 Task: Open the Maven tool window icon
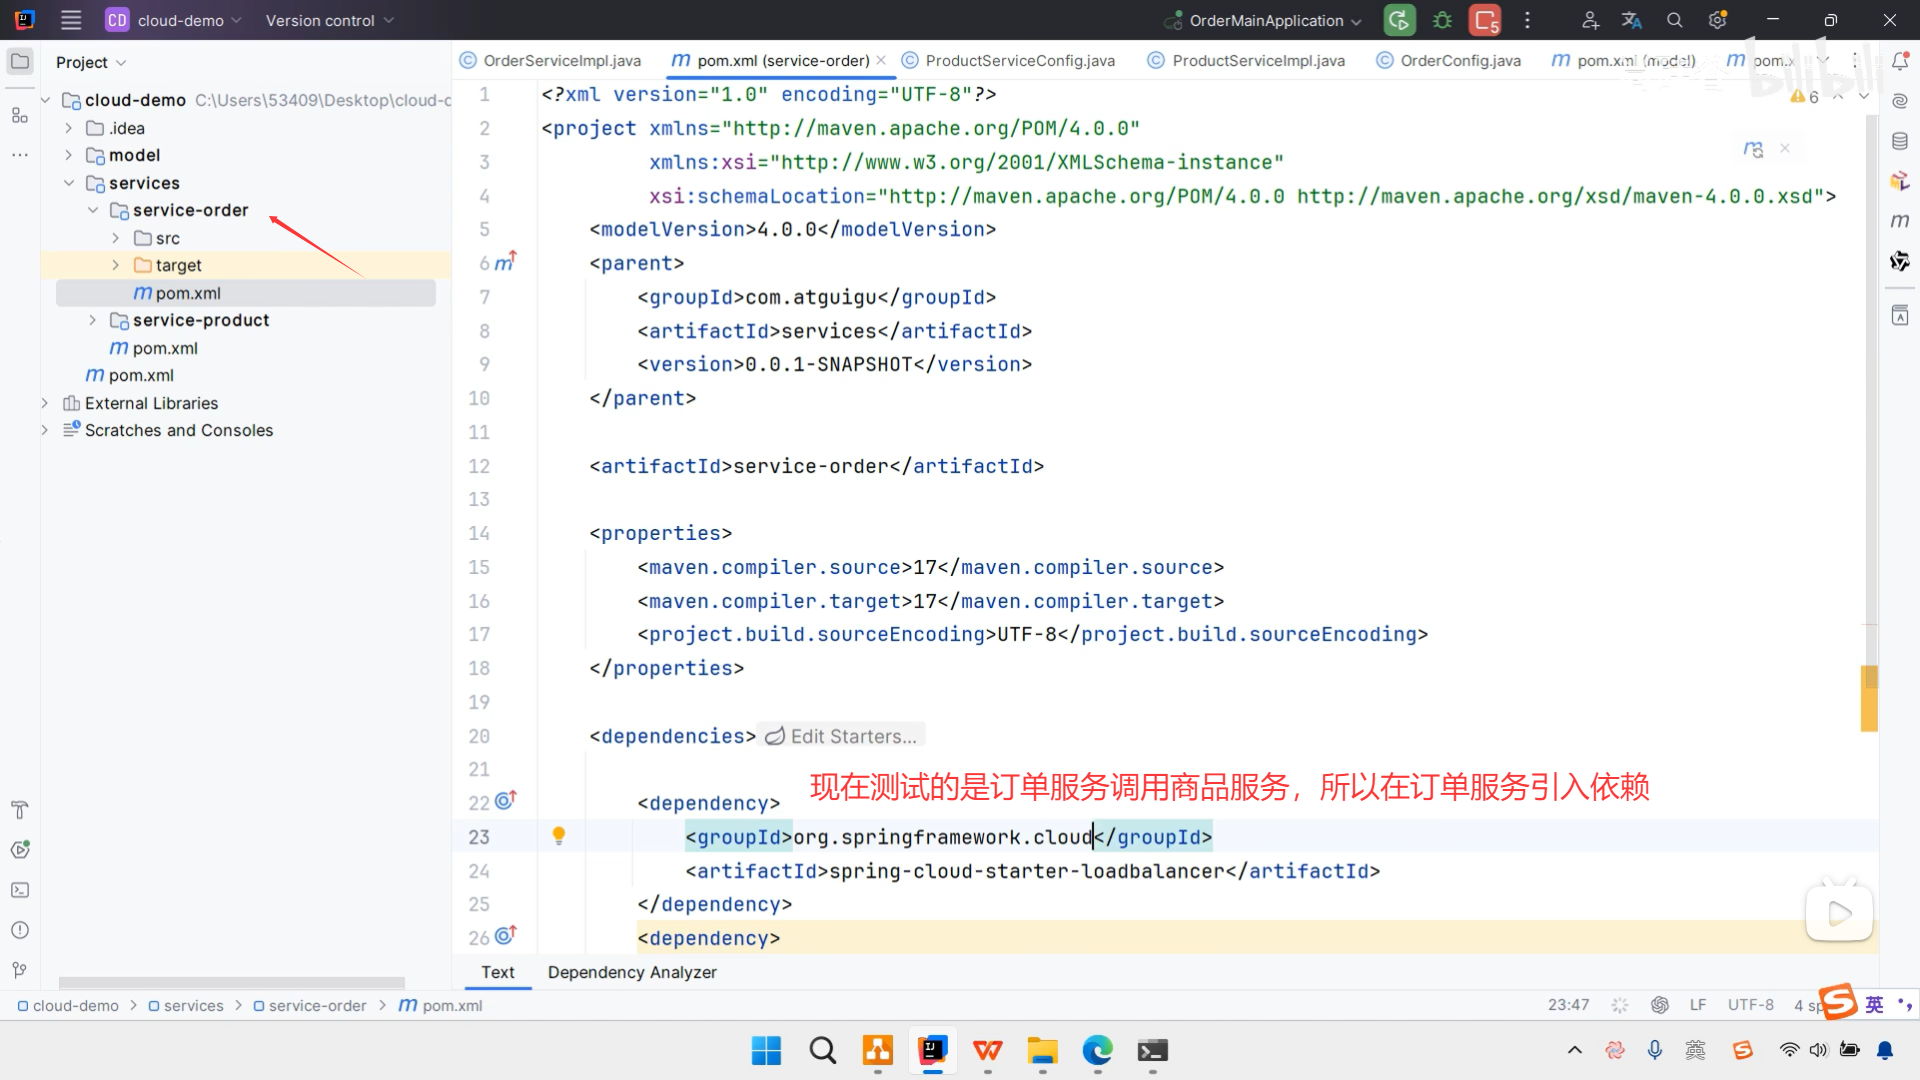(x=1900, y=221)
